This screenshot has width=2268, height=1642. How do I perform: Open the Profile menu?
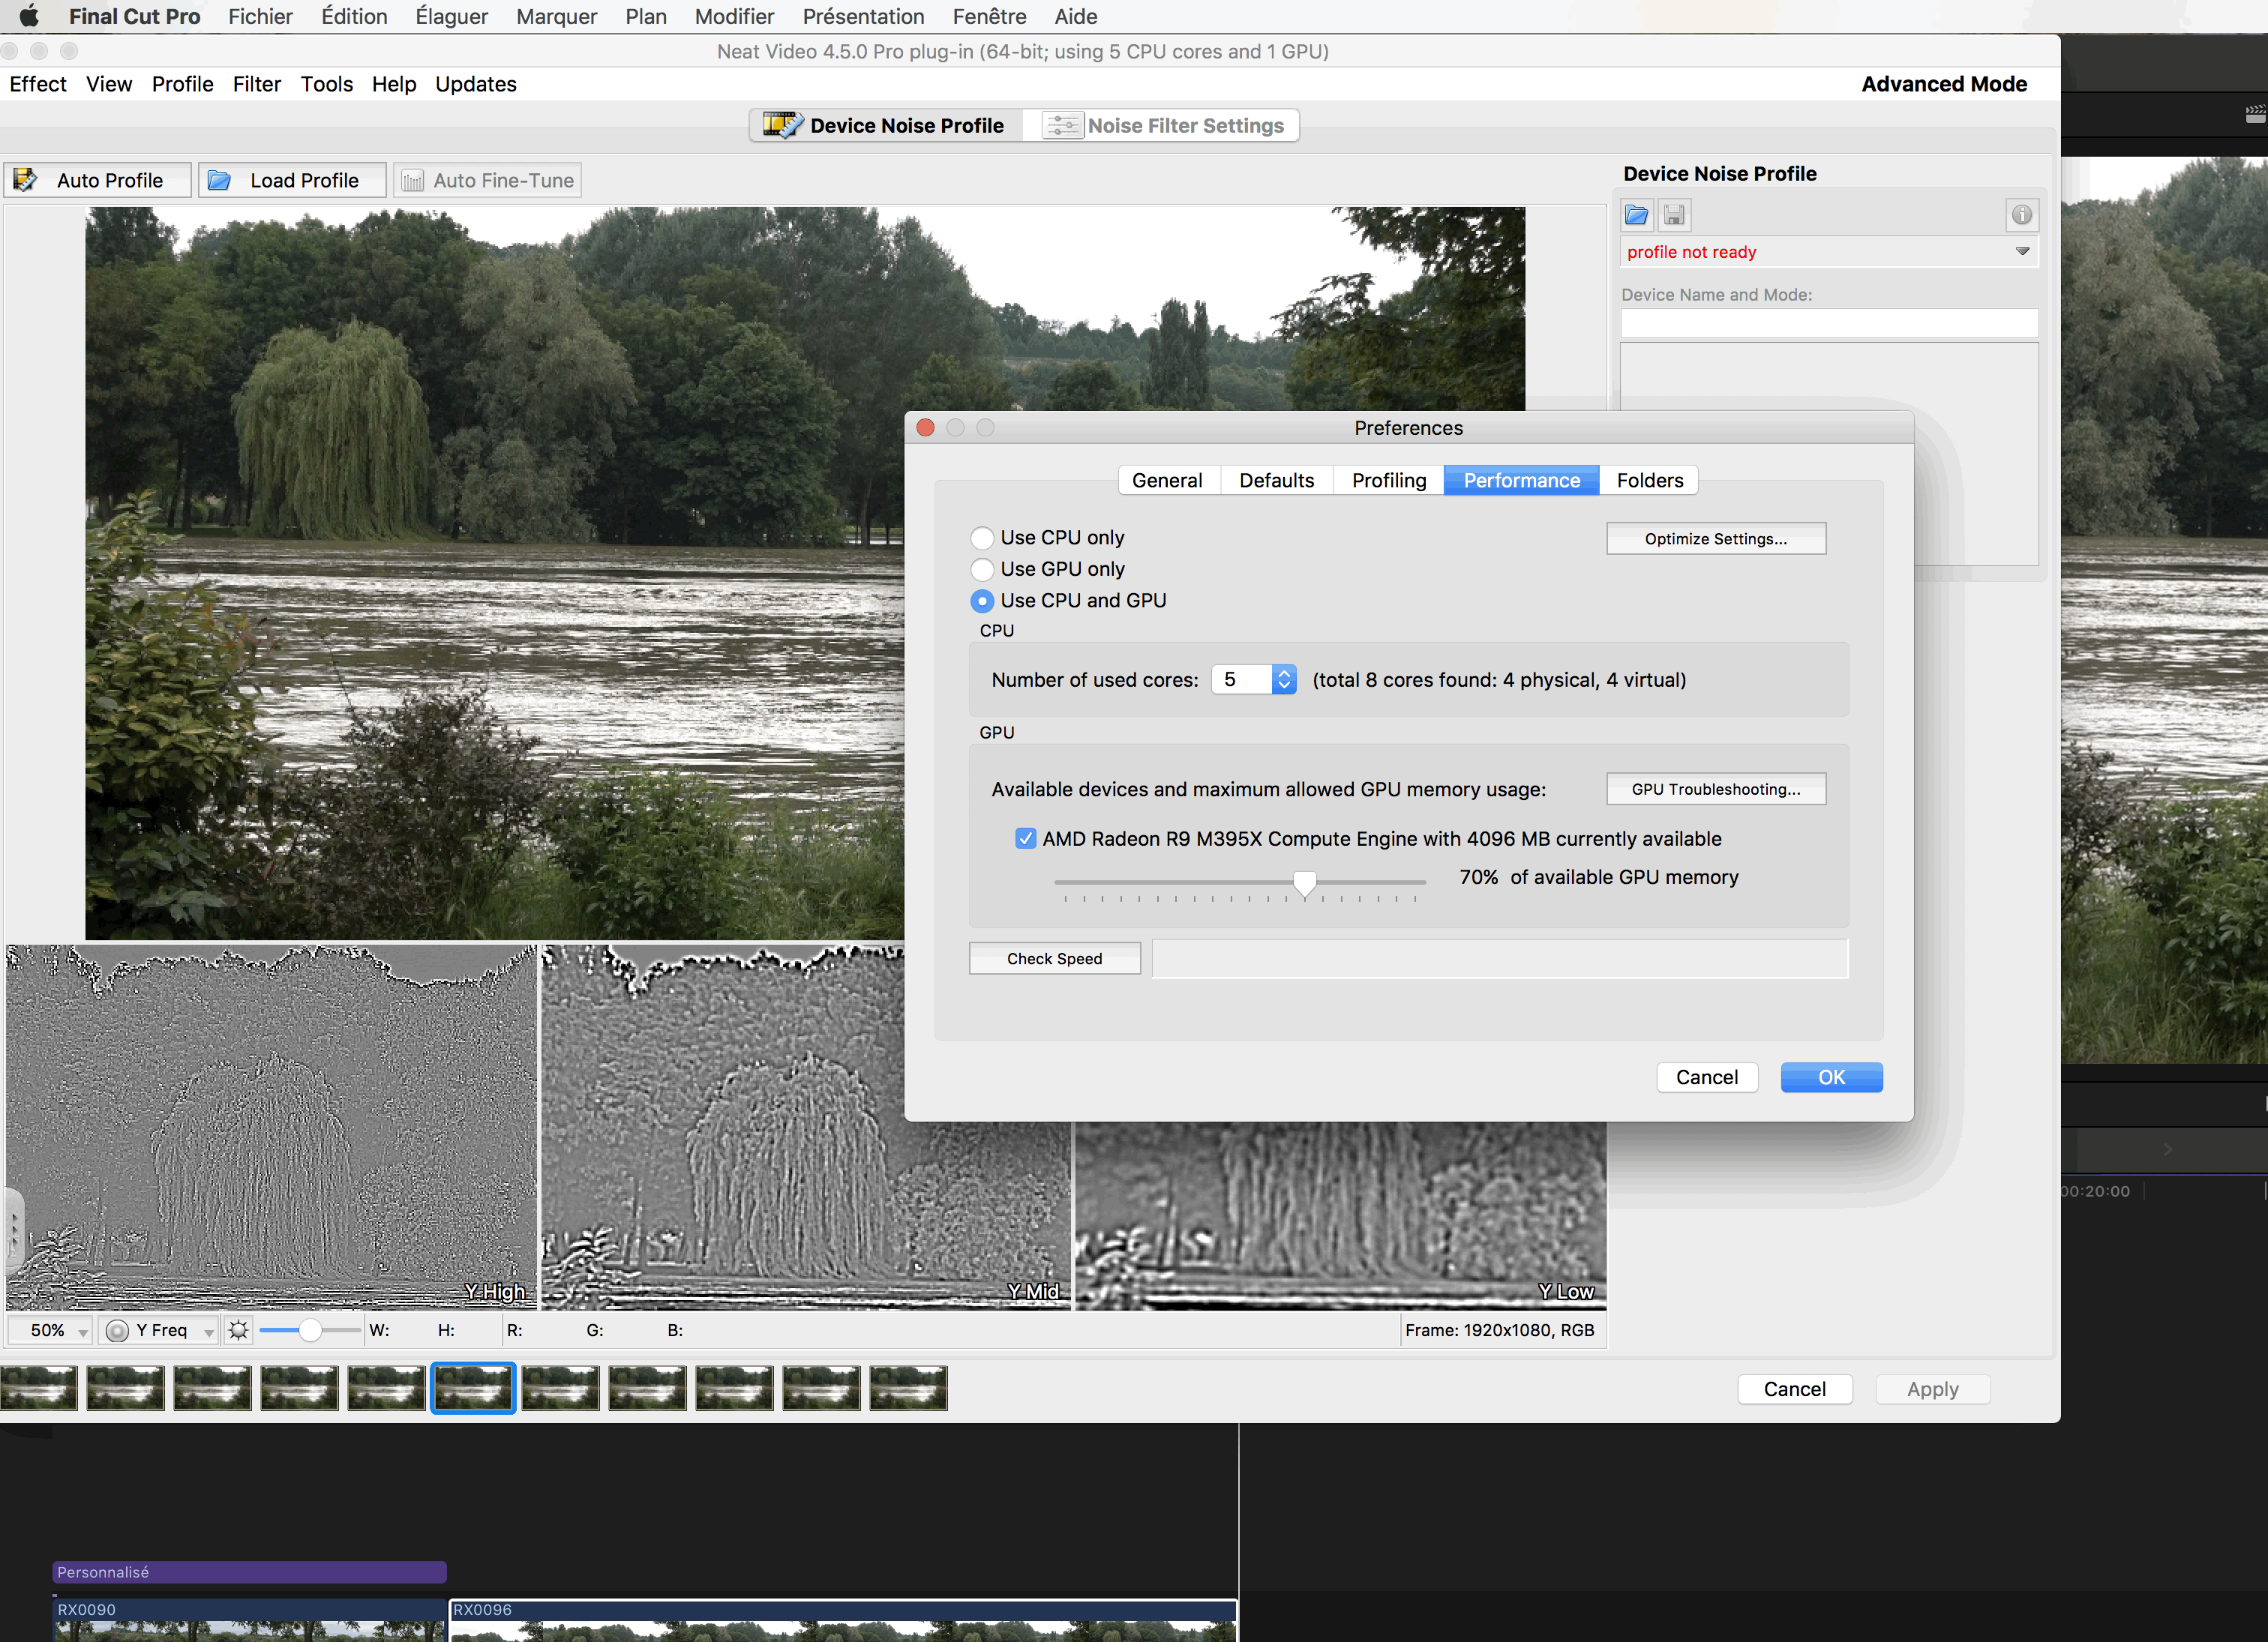click(182, 84)
